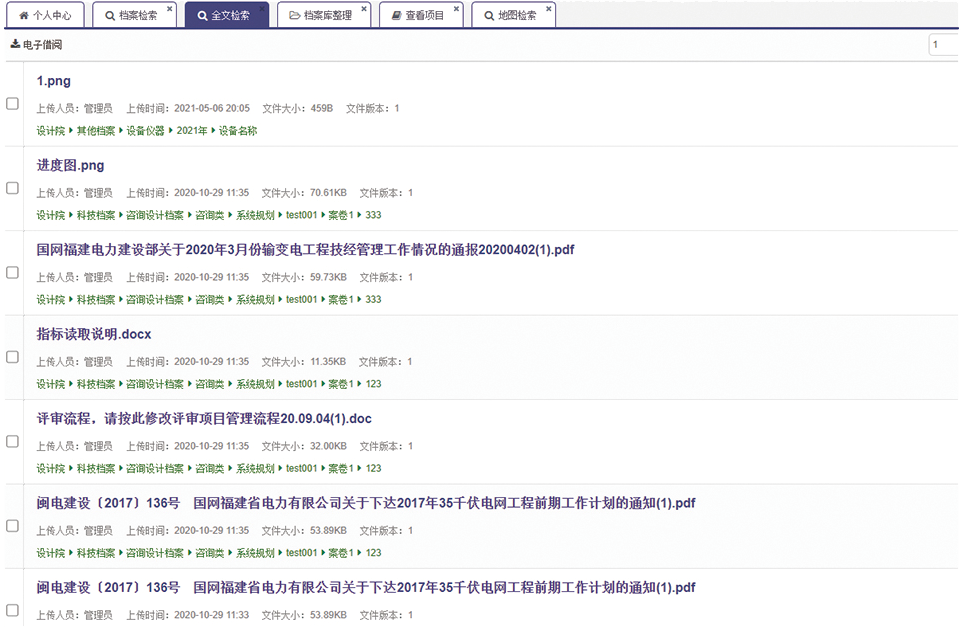
Task: Click the book icon on 查看项目 tab
Action: 397,16
